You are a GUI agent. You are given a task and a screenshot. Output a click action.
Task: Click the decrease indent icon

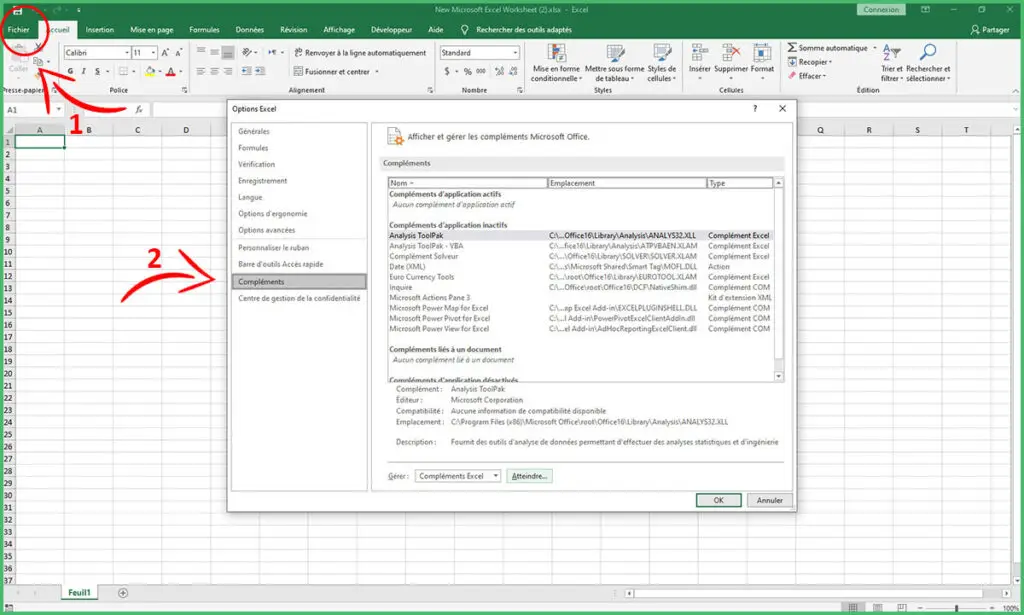tap(246, 71)
